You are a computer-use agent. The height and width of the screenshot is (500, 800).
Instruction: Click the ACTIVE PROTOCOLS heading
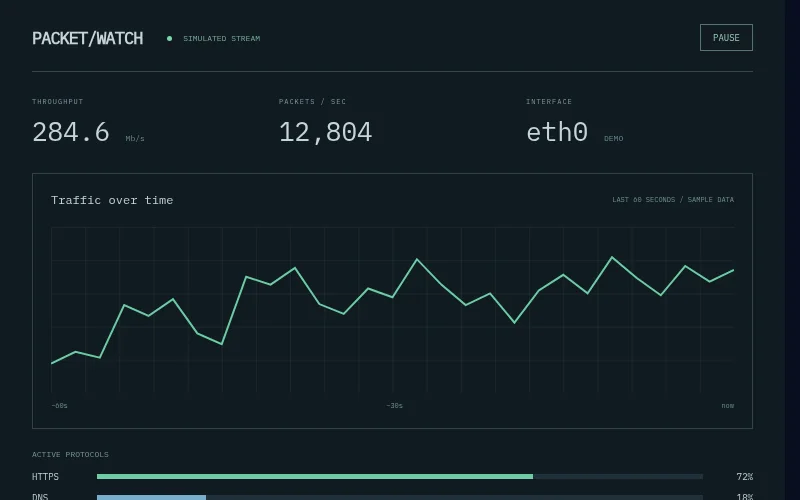[x=70, y=455]
